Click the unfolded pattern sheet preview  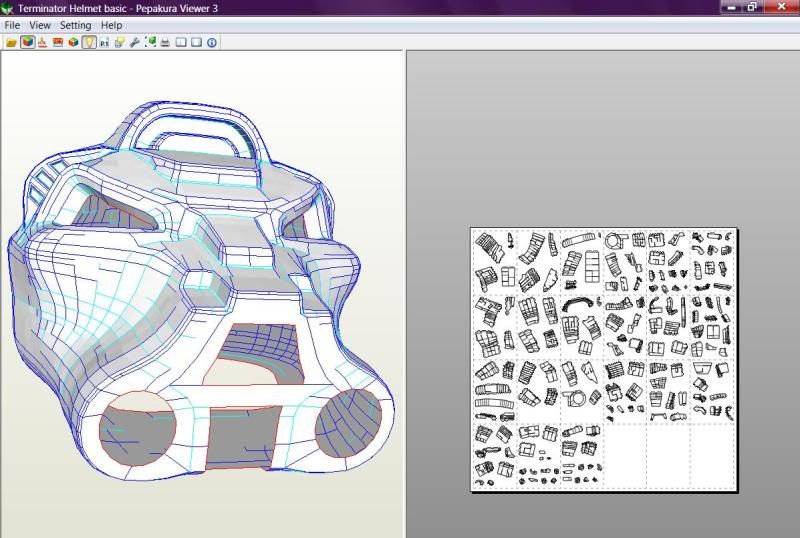(604, 359)
